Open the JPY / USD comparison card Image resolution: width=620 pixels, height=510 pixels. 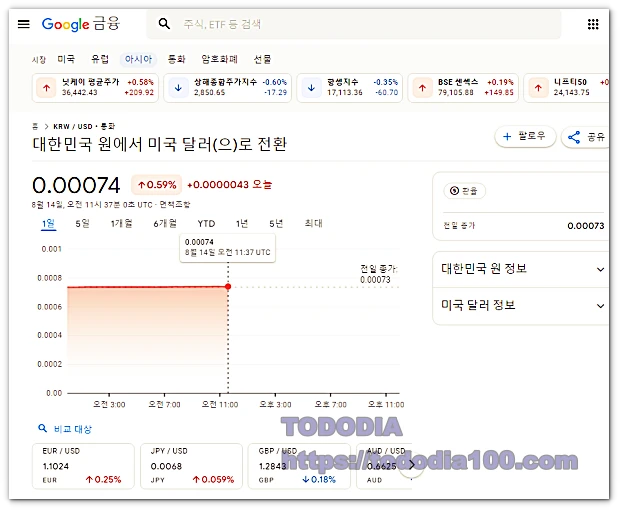point(191,466)
